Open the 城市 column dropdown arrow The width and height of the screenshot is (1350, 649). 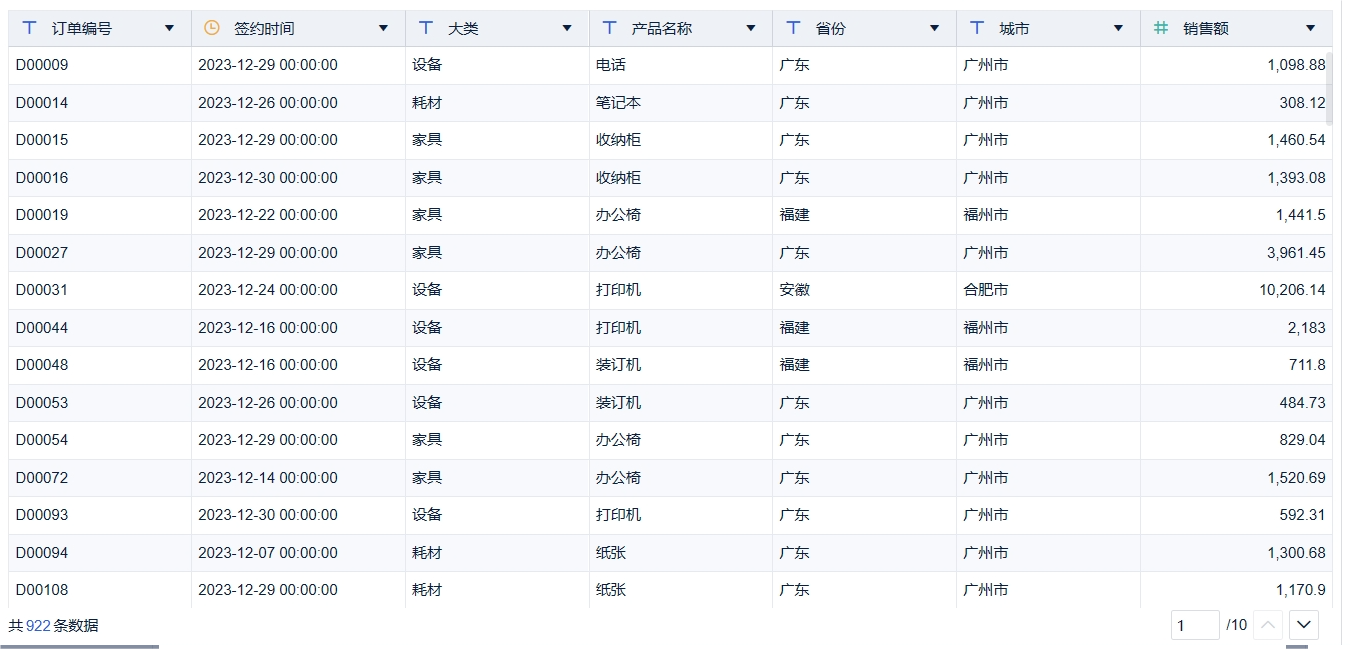[x=1118, y=29]
